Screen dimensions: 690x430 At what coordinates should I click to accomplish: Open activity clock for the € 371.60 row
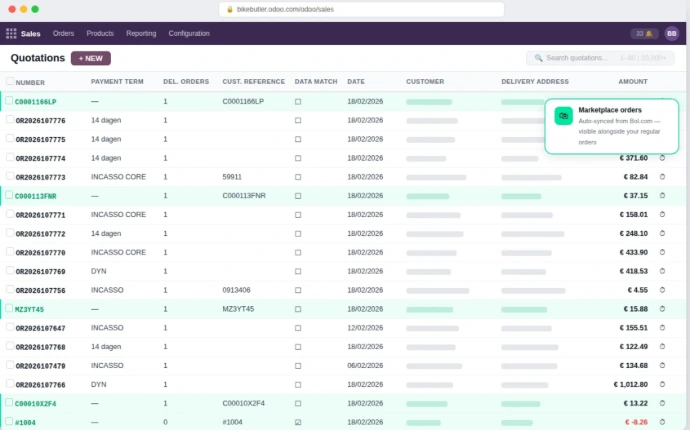pos(662,158)
